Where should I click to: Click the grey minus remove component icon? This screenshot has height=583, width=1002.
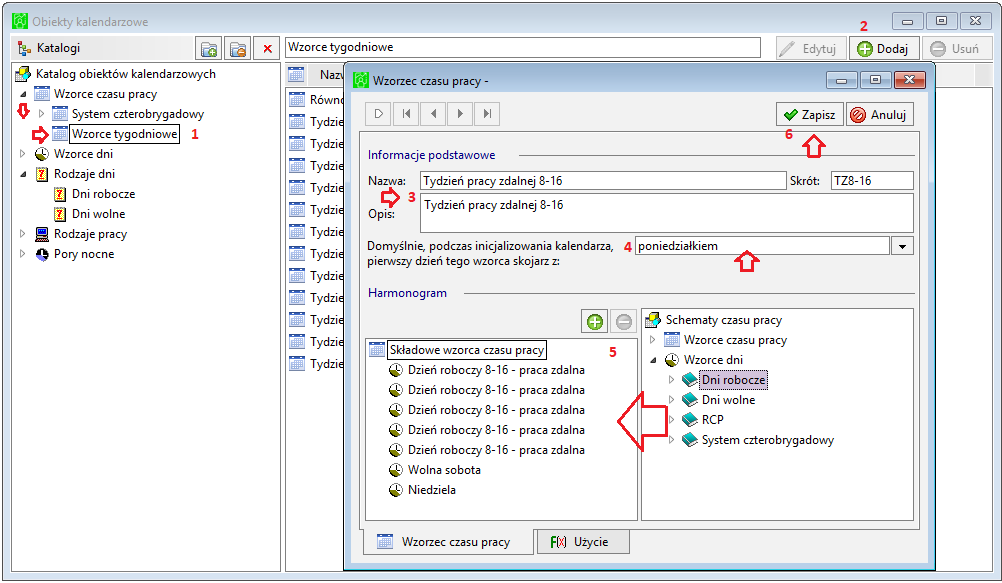(x=624, y=322)
